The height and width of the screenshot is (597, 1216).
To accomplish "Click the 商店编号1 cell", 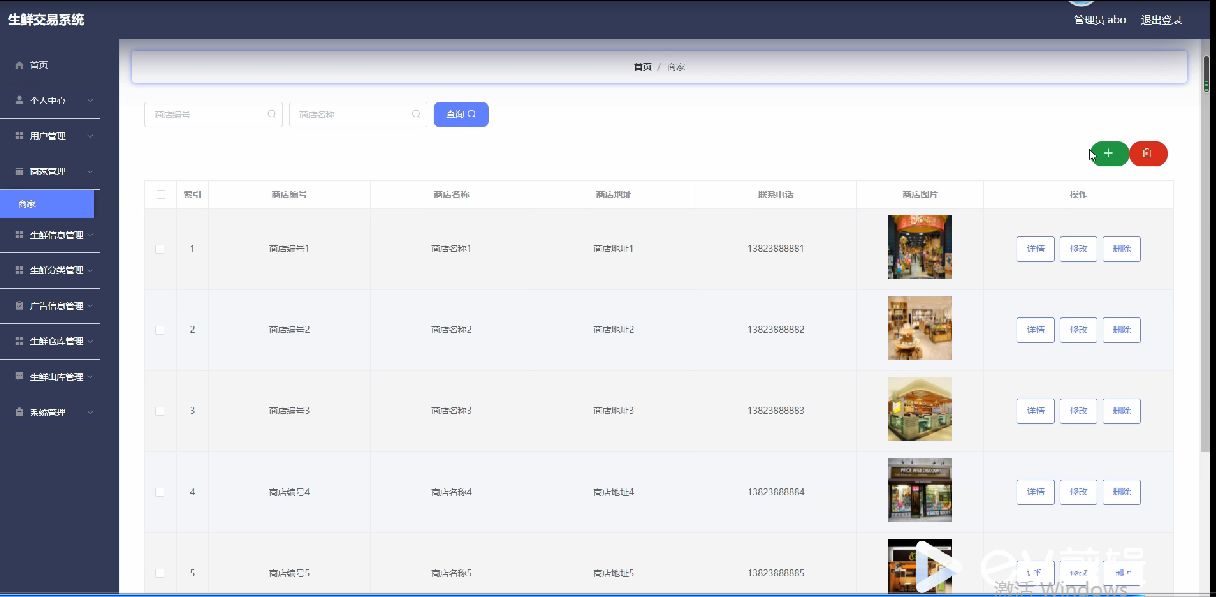I will click(289, 248).
